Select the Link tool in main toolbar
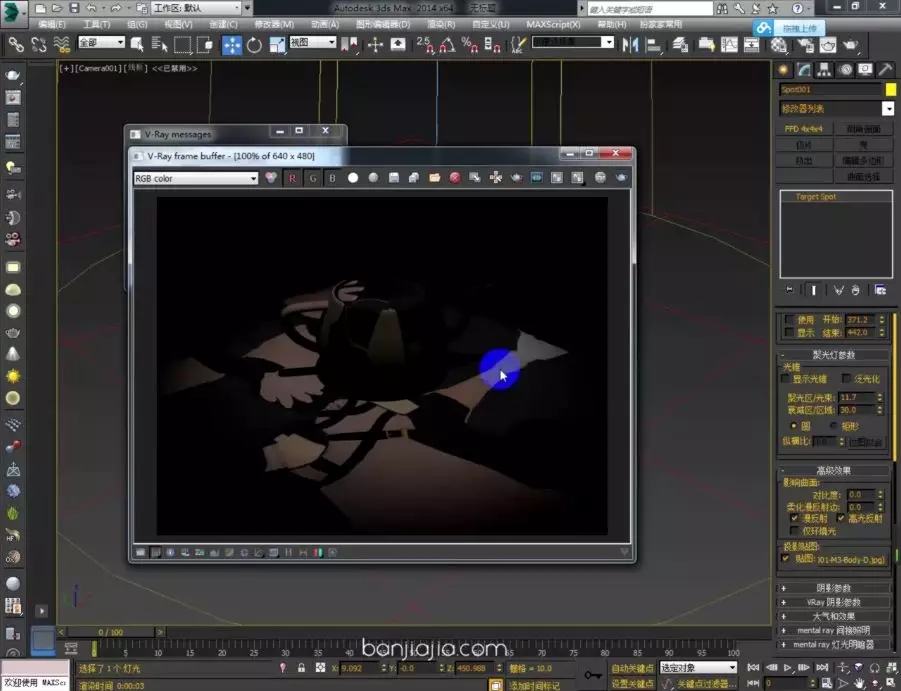 16,44
